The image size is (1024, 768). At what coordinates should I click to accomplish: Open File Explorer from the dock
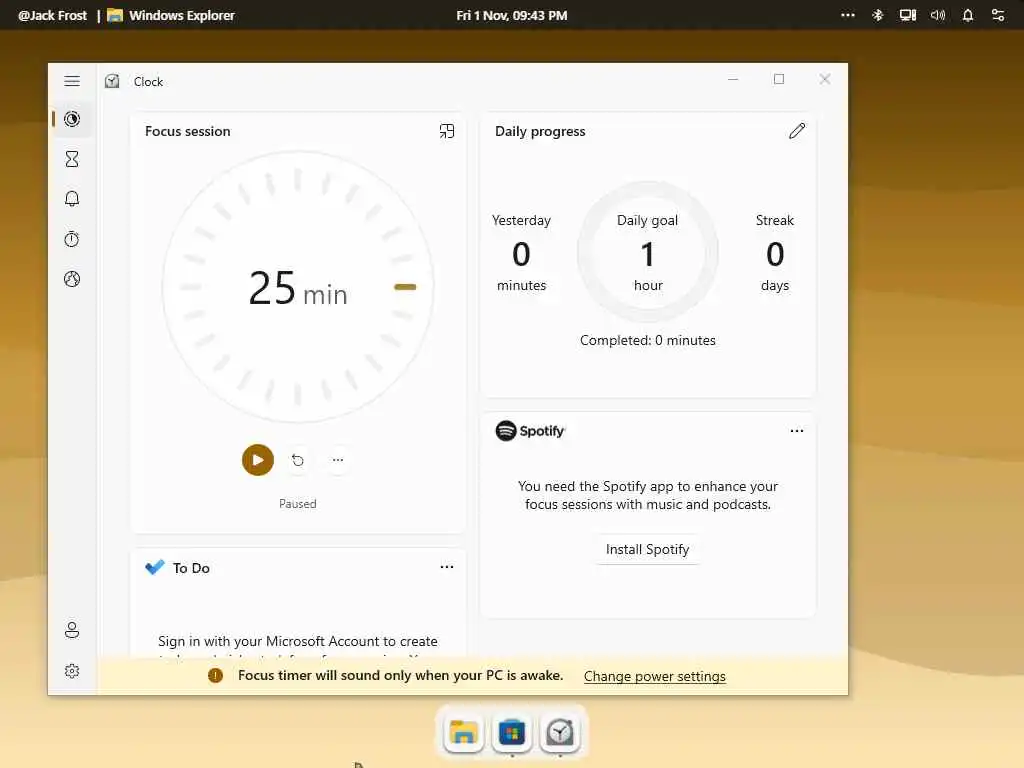pyautogui.click(x=464, y=732)
